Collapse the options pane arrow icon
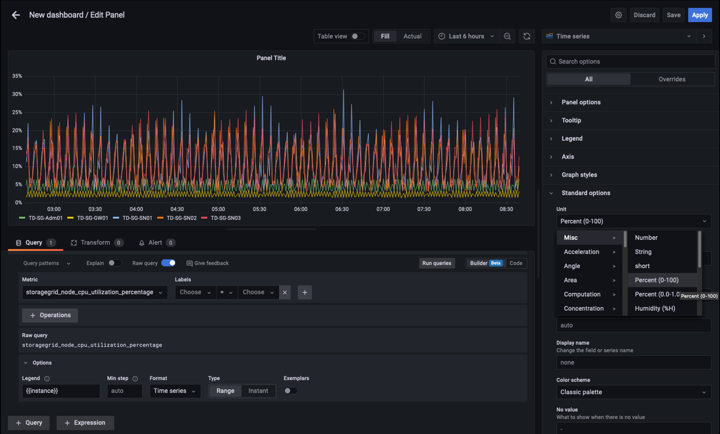Screen dimensions: 720x434 point(704,36)
